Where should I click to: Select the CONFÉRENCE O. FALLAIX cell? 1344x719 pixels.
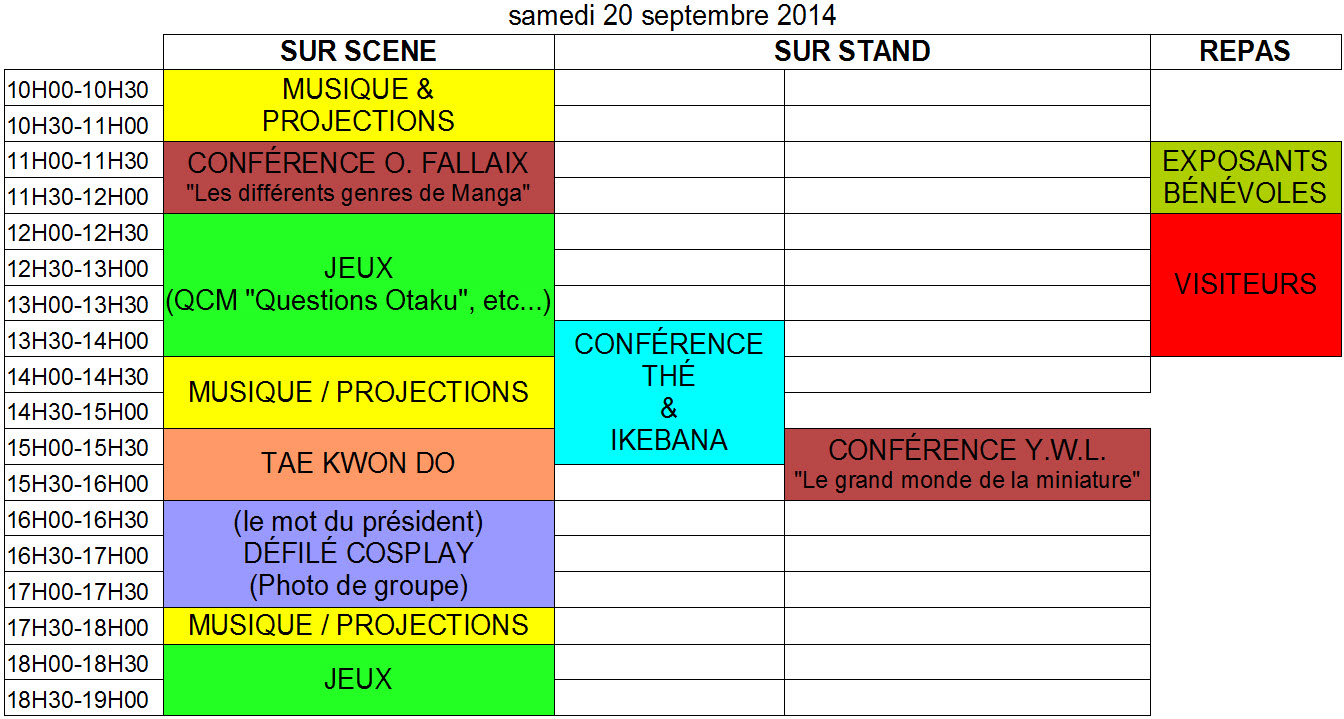[x=358, y=177]
